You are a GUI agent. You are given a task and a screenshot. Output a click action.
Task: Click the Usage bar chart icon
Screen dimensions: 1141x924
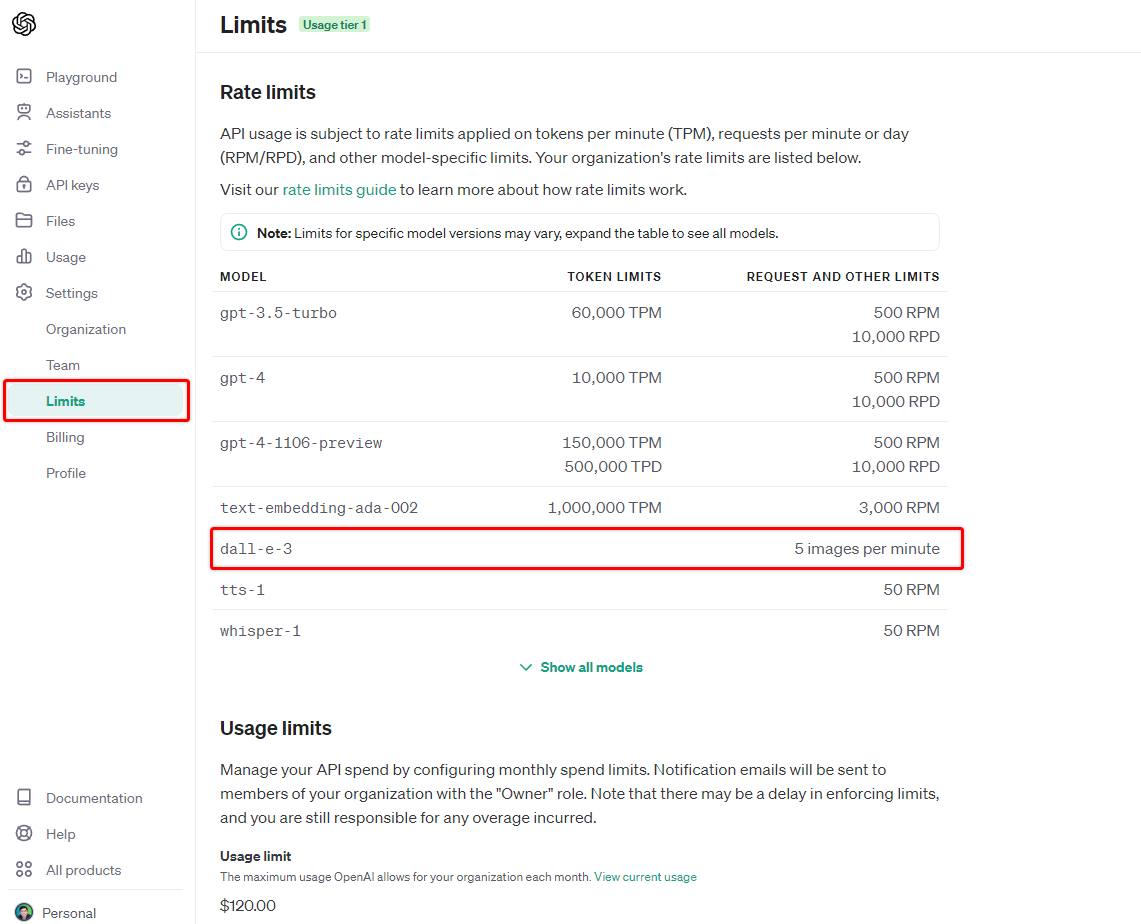point(24,256)
